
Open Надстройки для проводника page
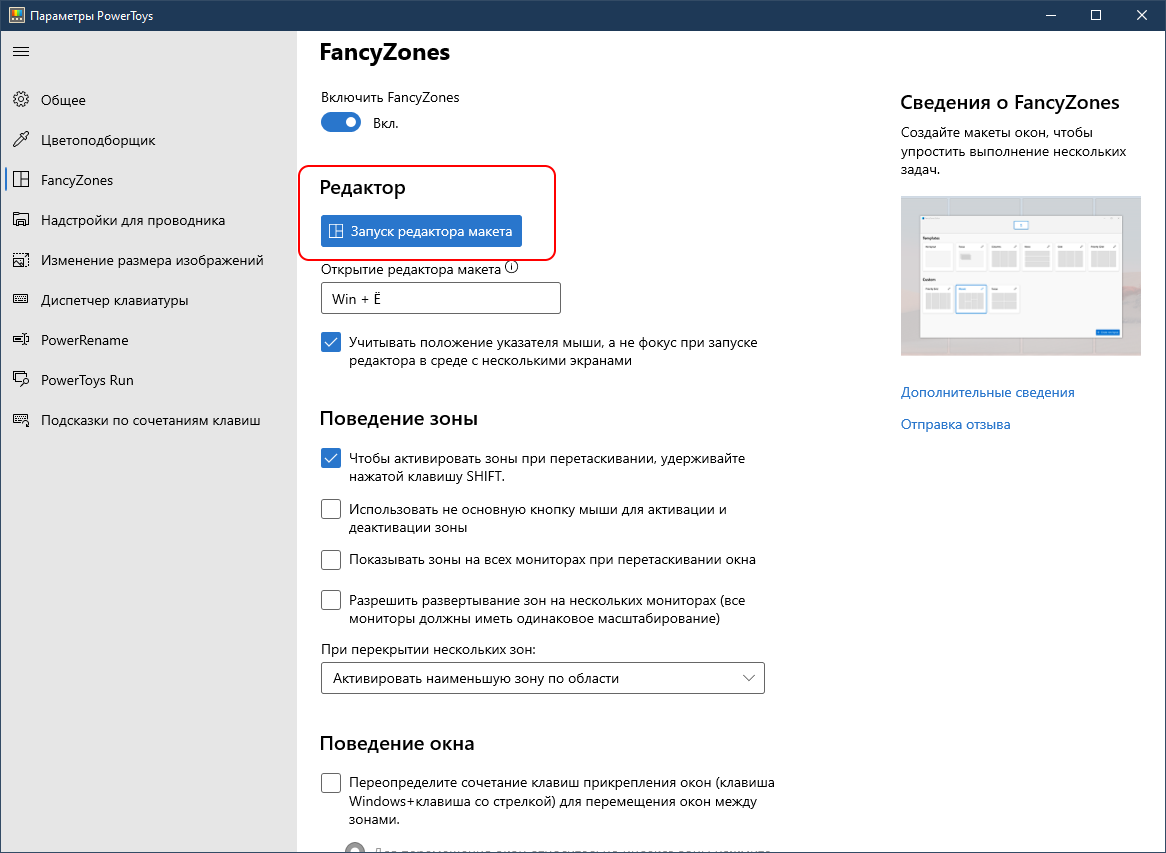click(149, 220)
